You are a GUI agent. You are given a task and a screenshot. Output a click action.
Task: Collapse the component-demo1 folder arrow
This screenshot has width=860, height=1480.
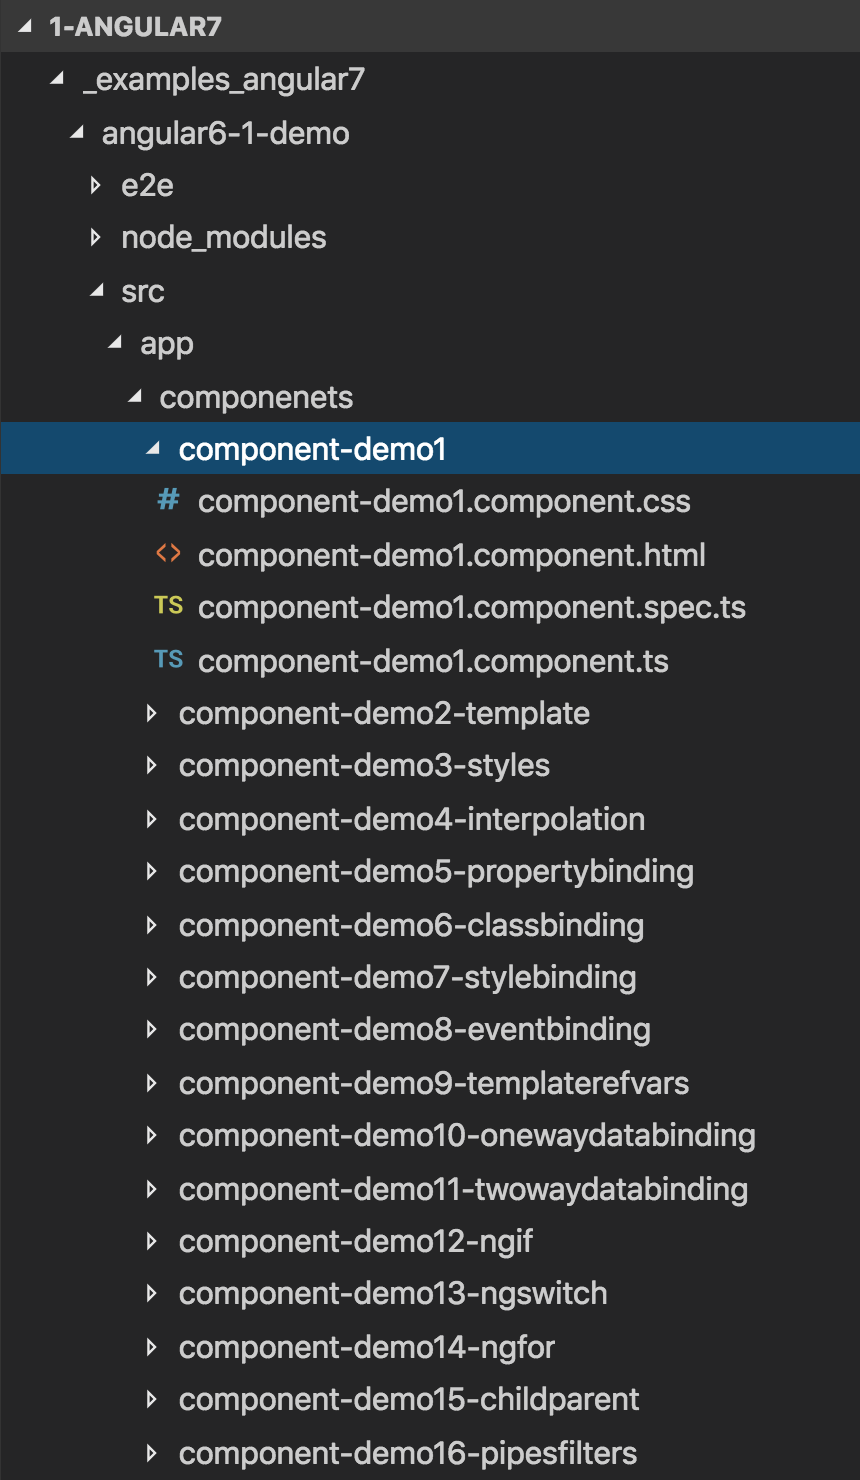point(153,450)
